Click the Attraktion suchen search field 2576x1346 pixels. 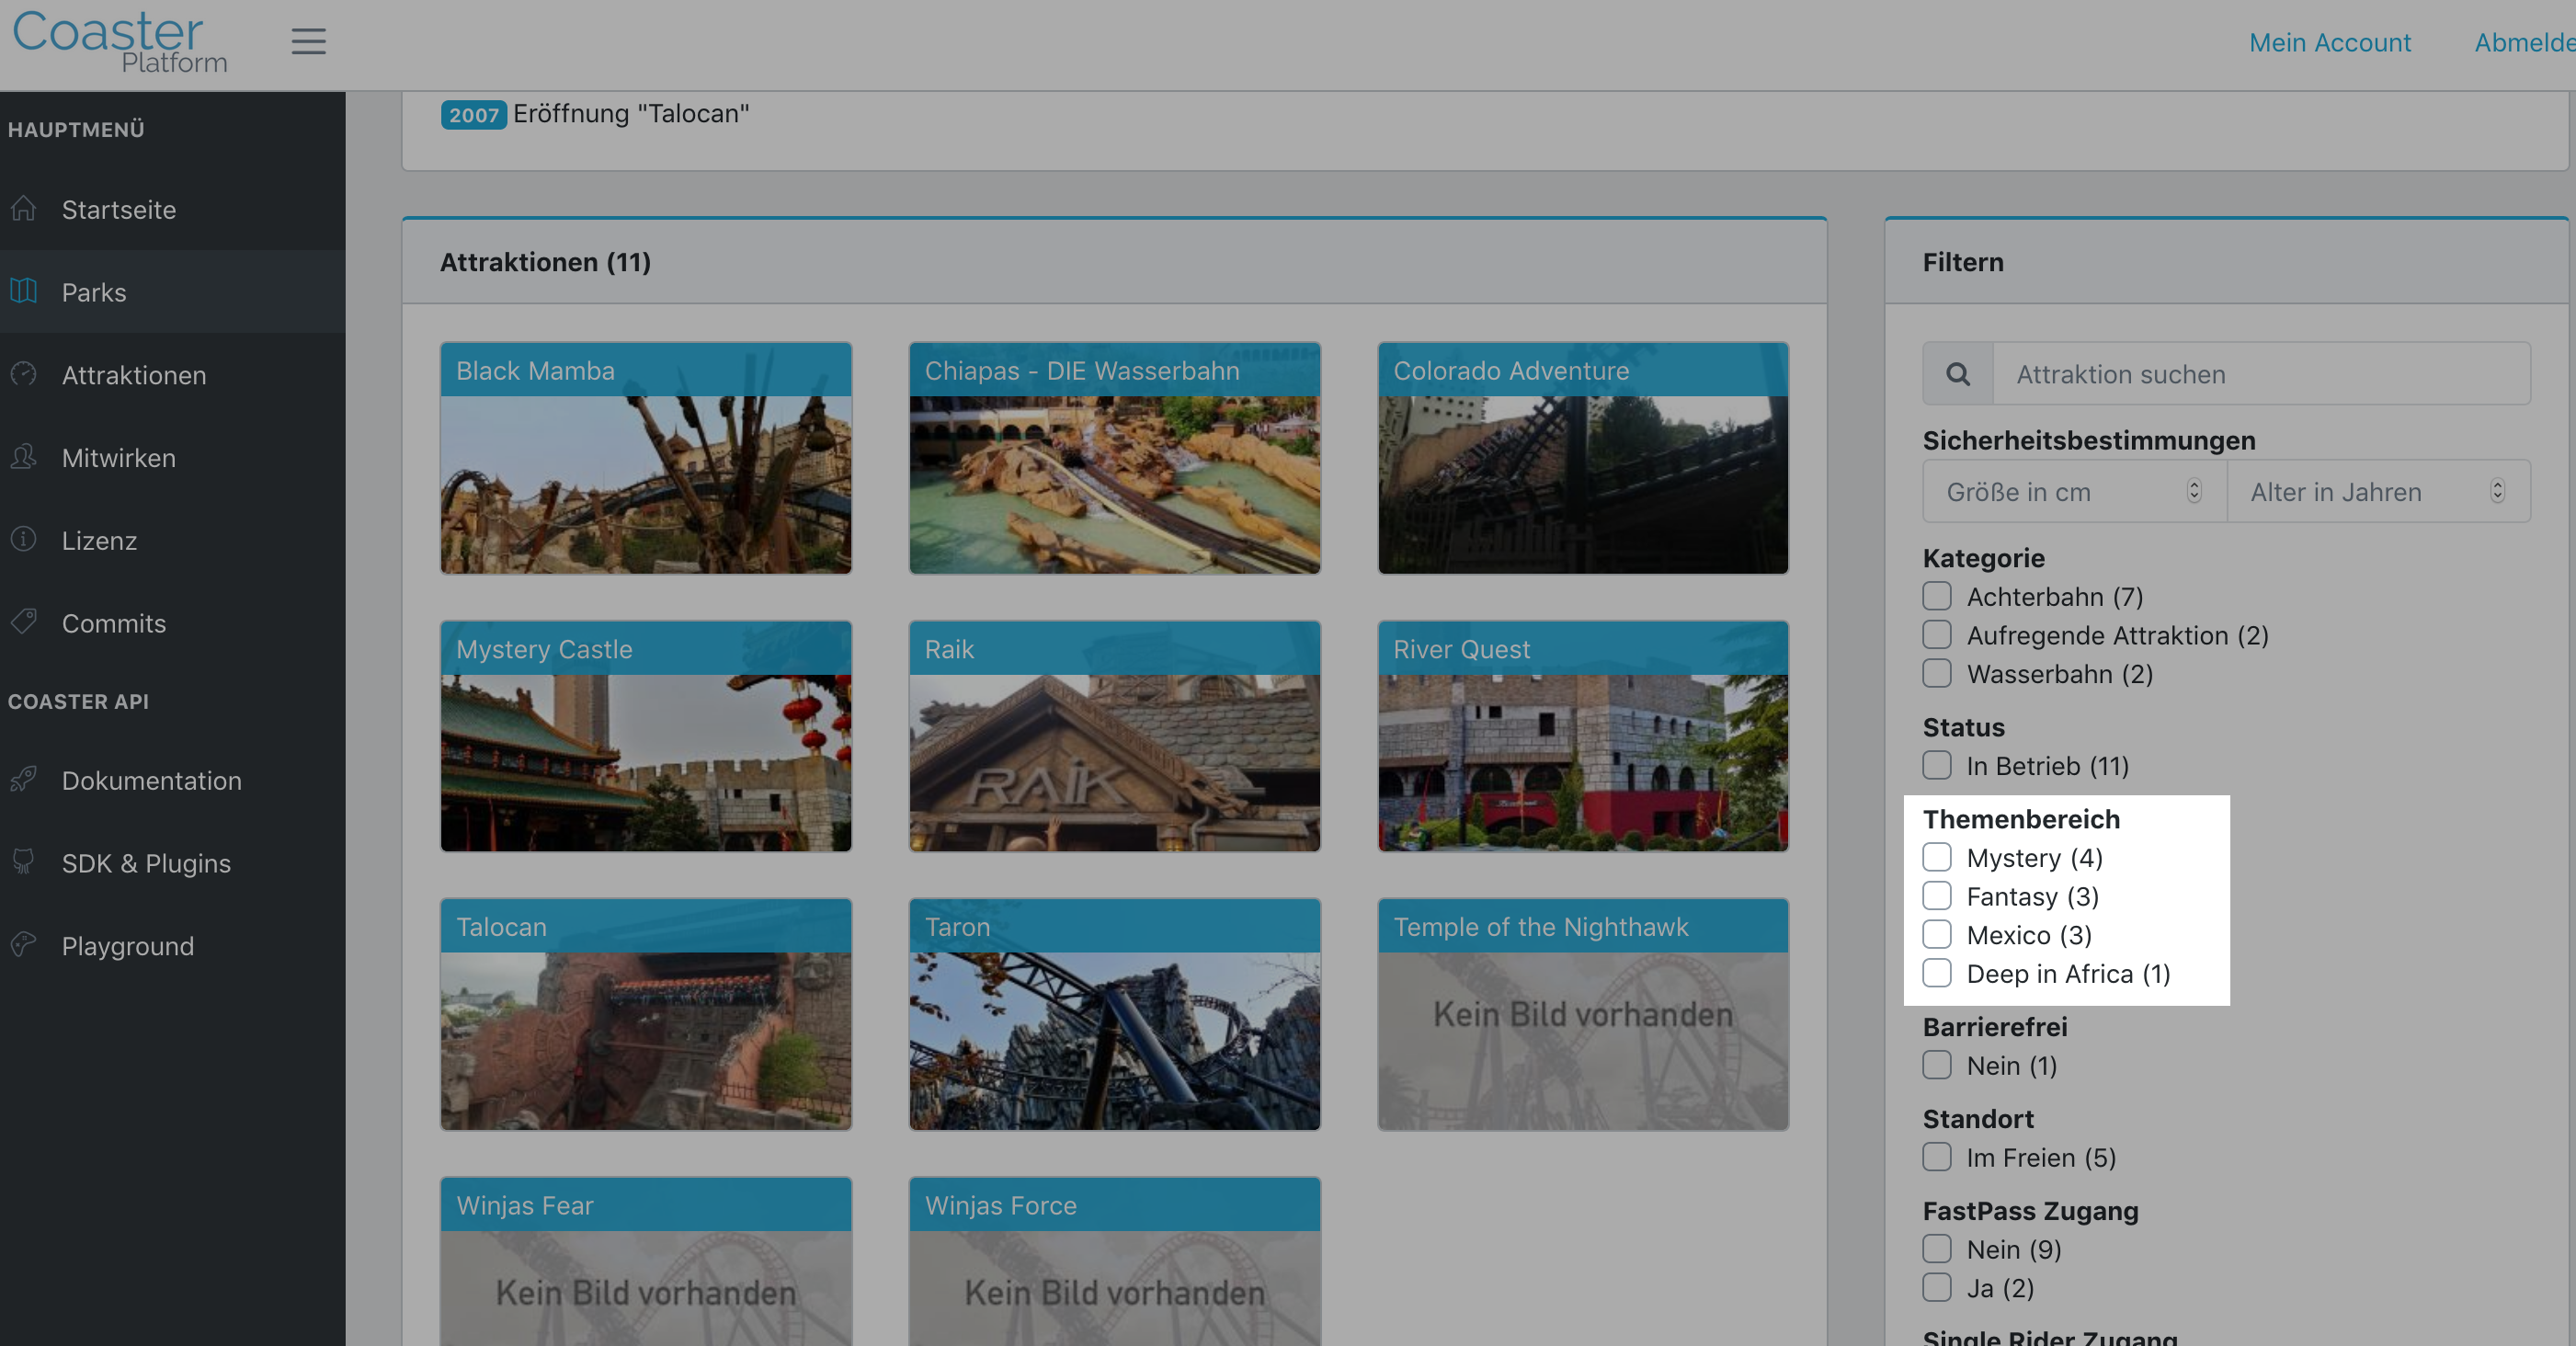pos(2262,374)
